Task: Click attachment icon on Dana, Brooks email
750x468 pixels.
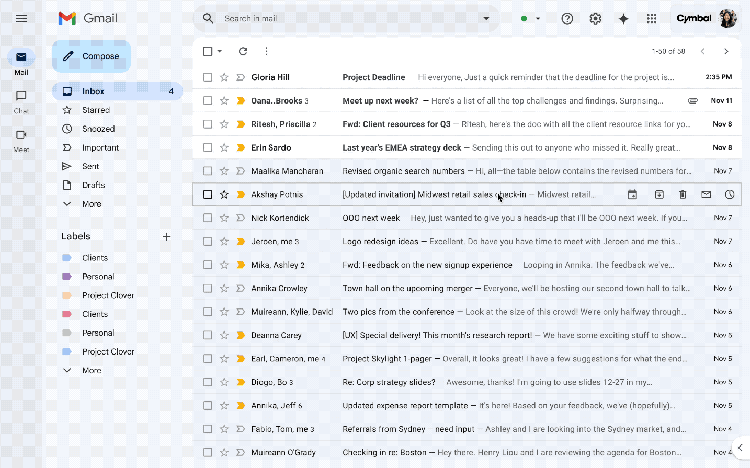Action: [x=693, y=100]
